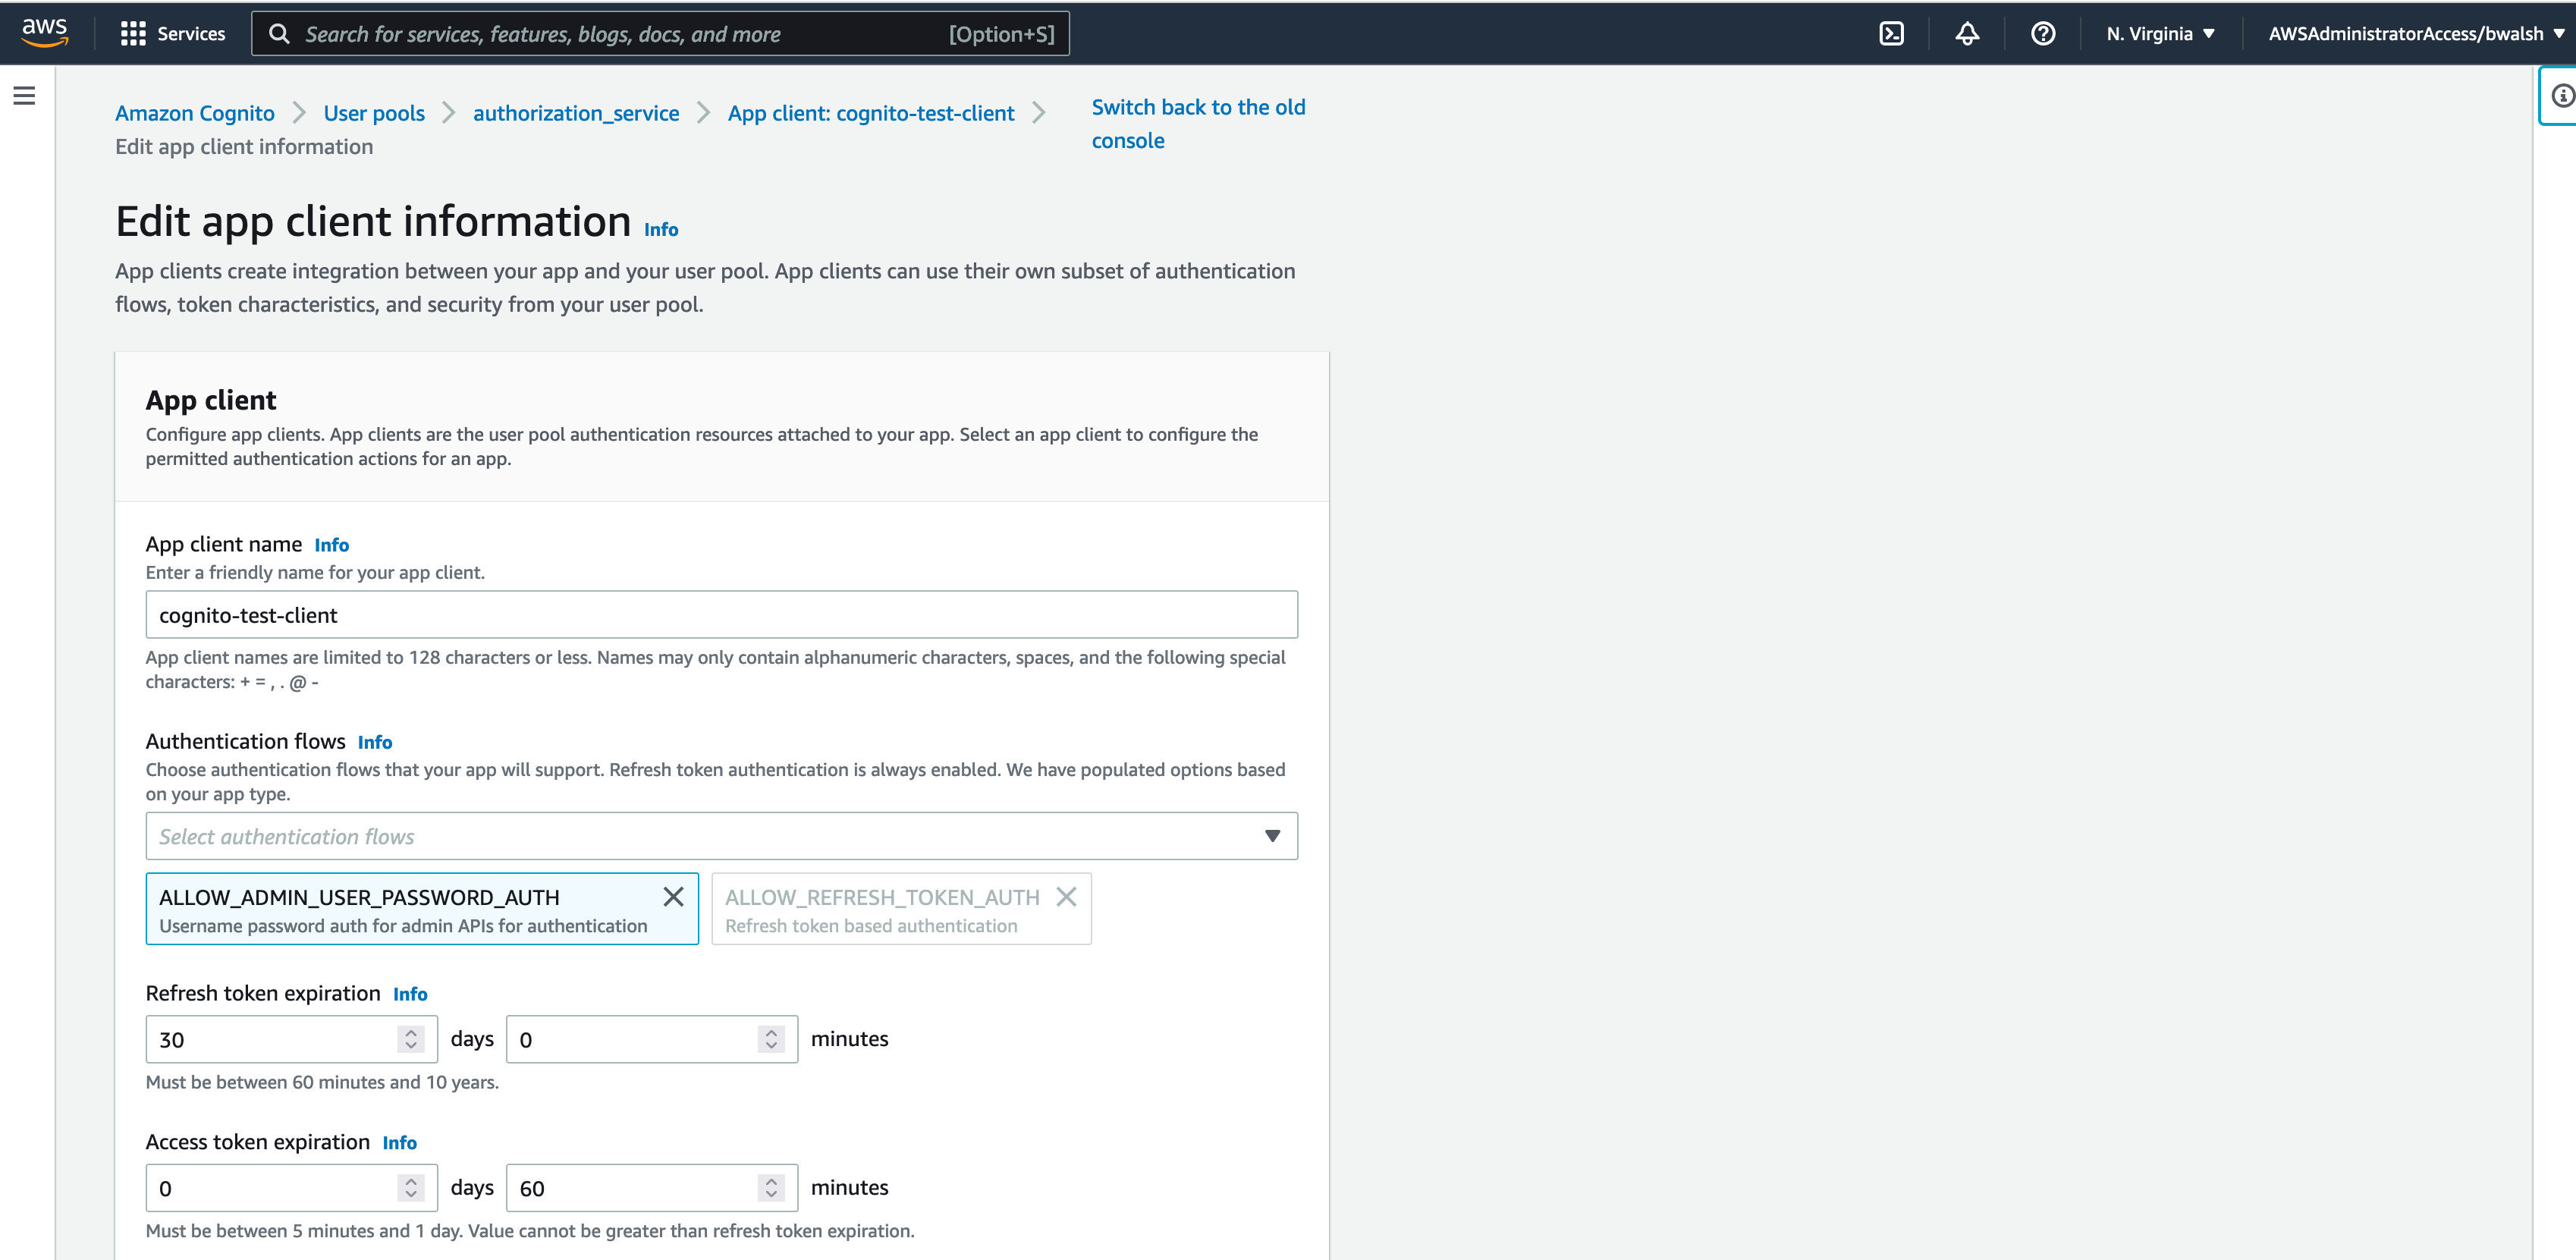Adjust the access token minutes stepper
Image resolution: width=2576 pixels, height=1260 pixels.
click(771, 1188)
